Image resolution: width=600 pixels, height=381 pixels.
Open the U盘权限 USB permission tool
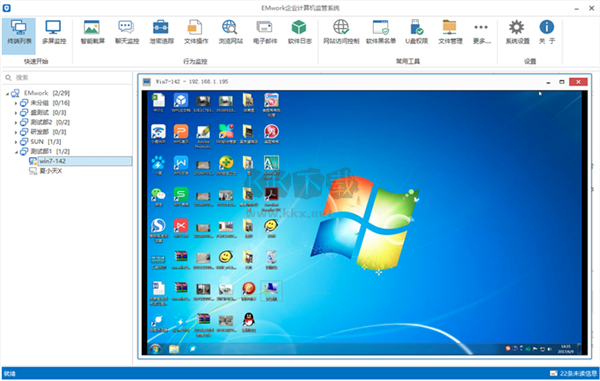tap(416, 32)
